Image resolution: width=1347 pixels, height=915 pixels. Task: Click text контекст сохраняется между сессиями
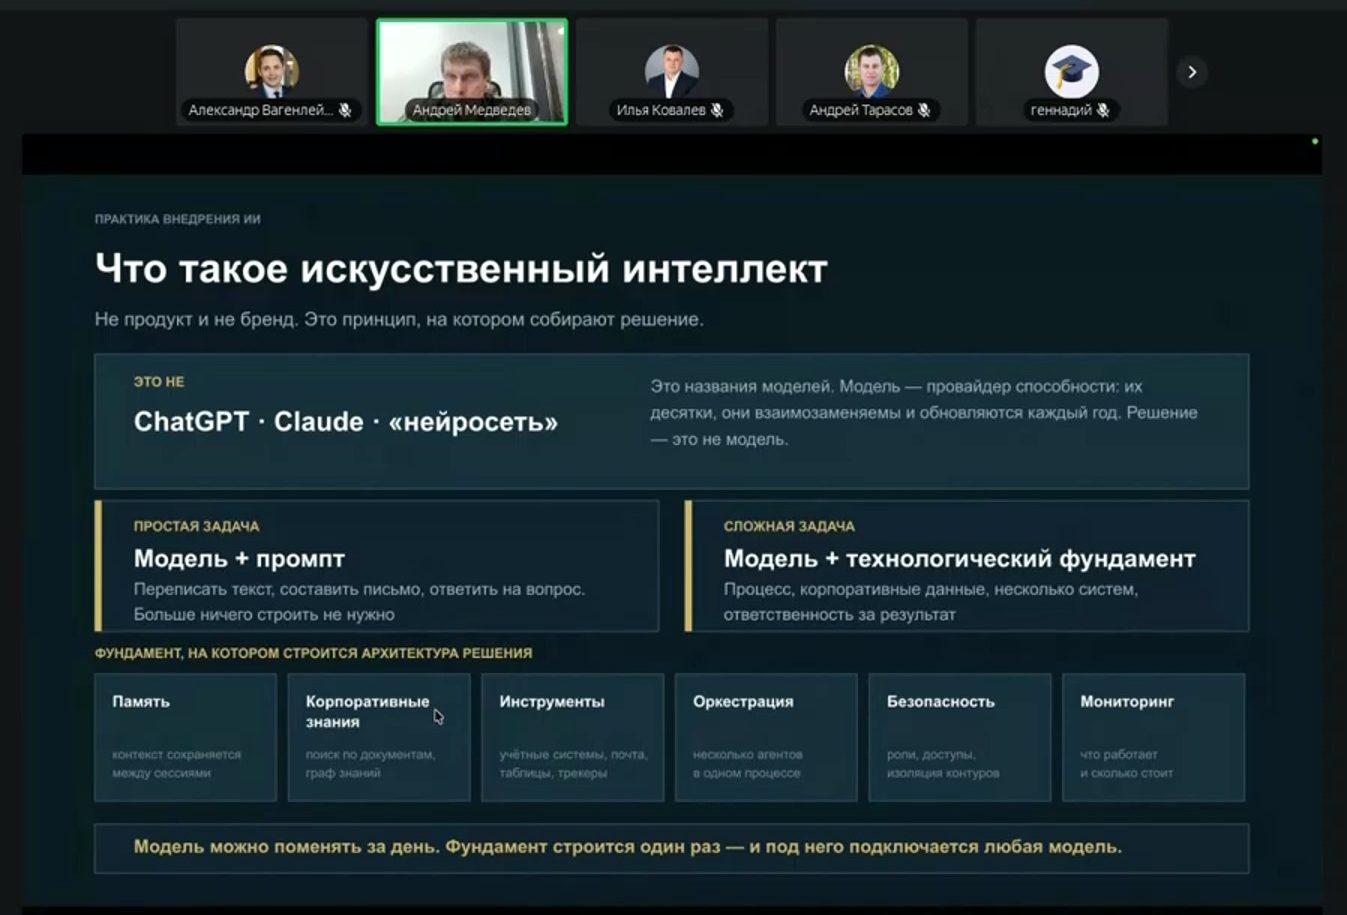point(176,764)
